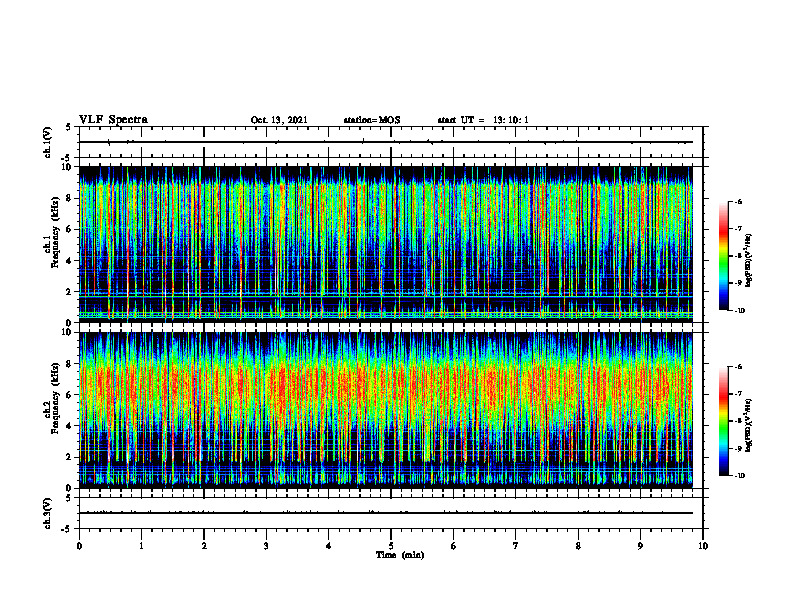
Task: Click the "8" tick label on time axis
Action: 578,546
